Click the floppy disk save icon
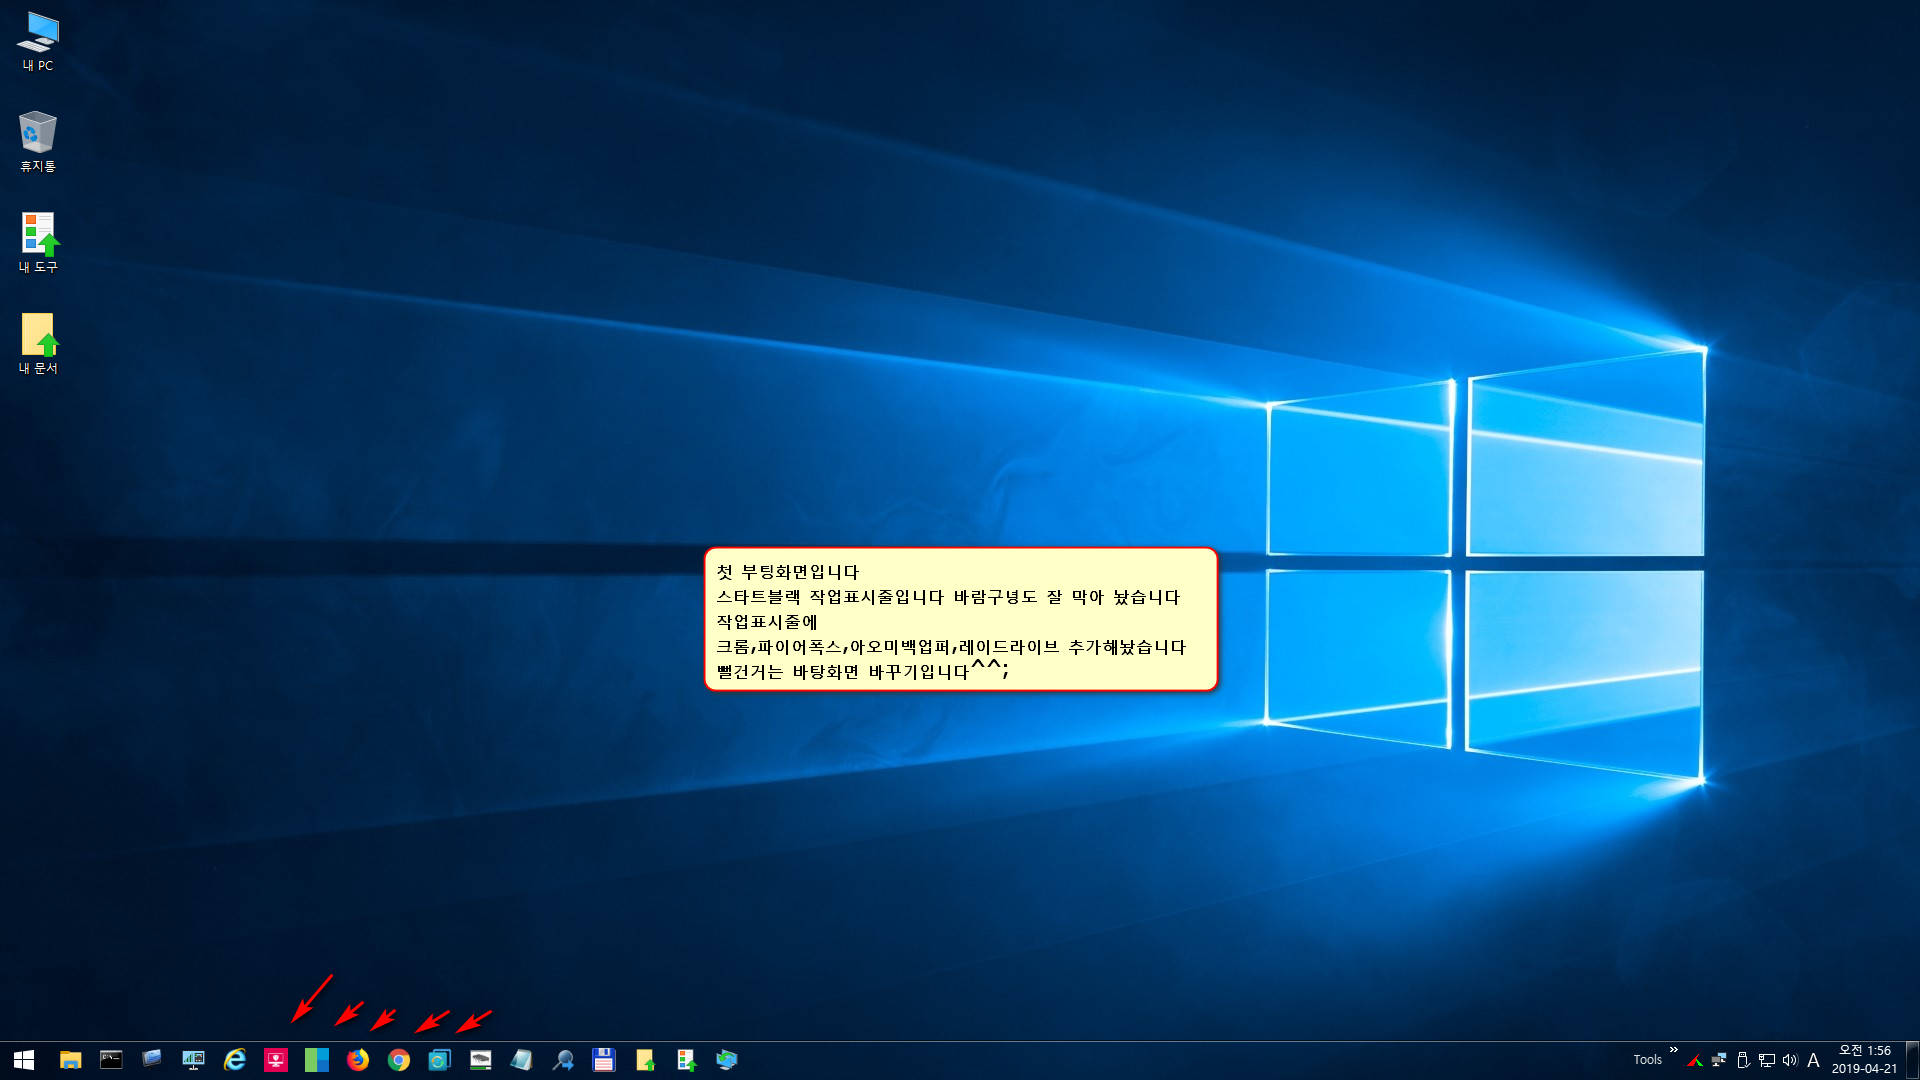This screenshot has width=1920, height=1080. tap(604, 1060)
